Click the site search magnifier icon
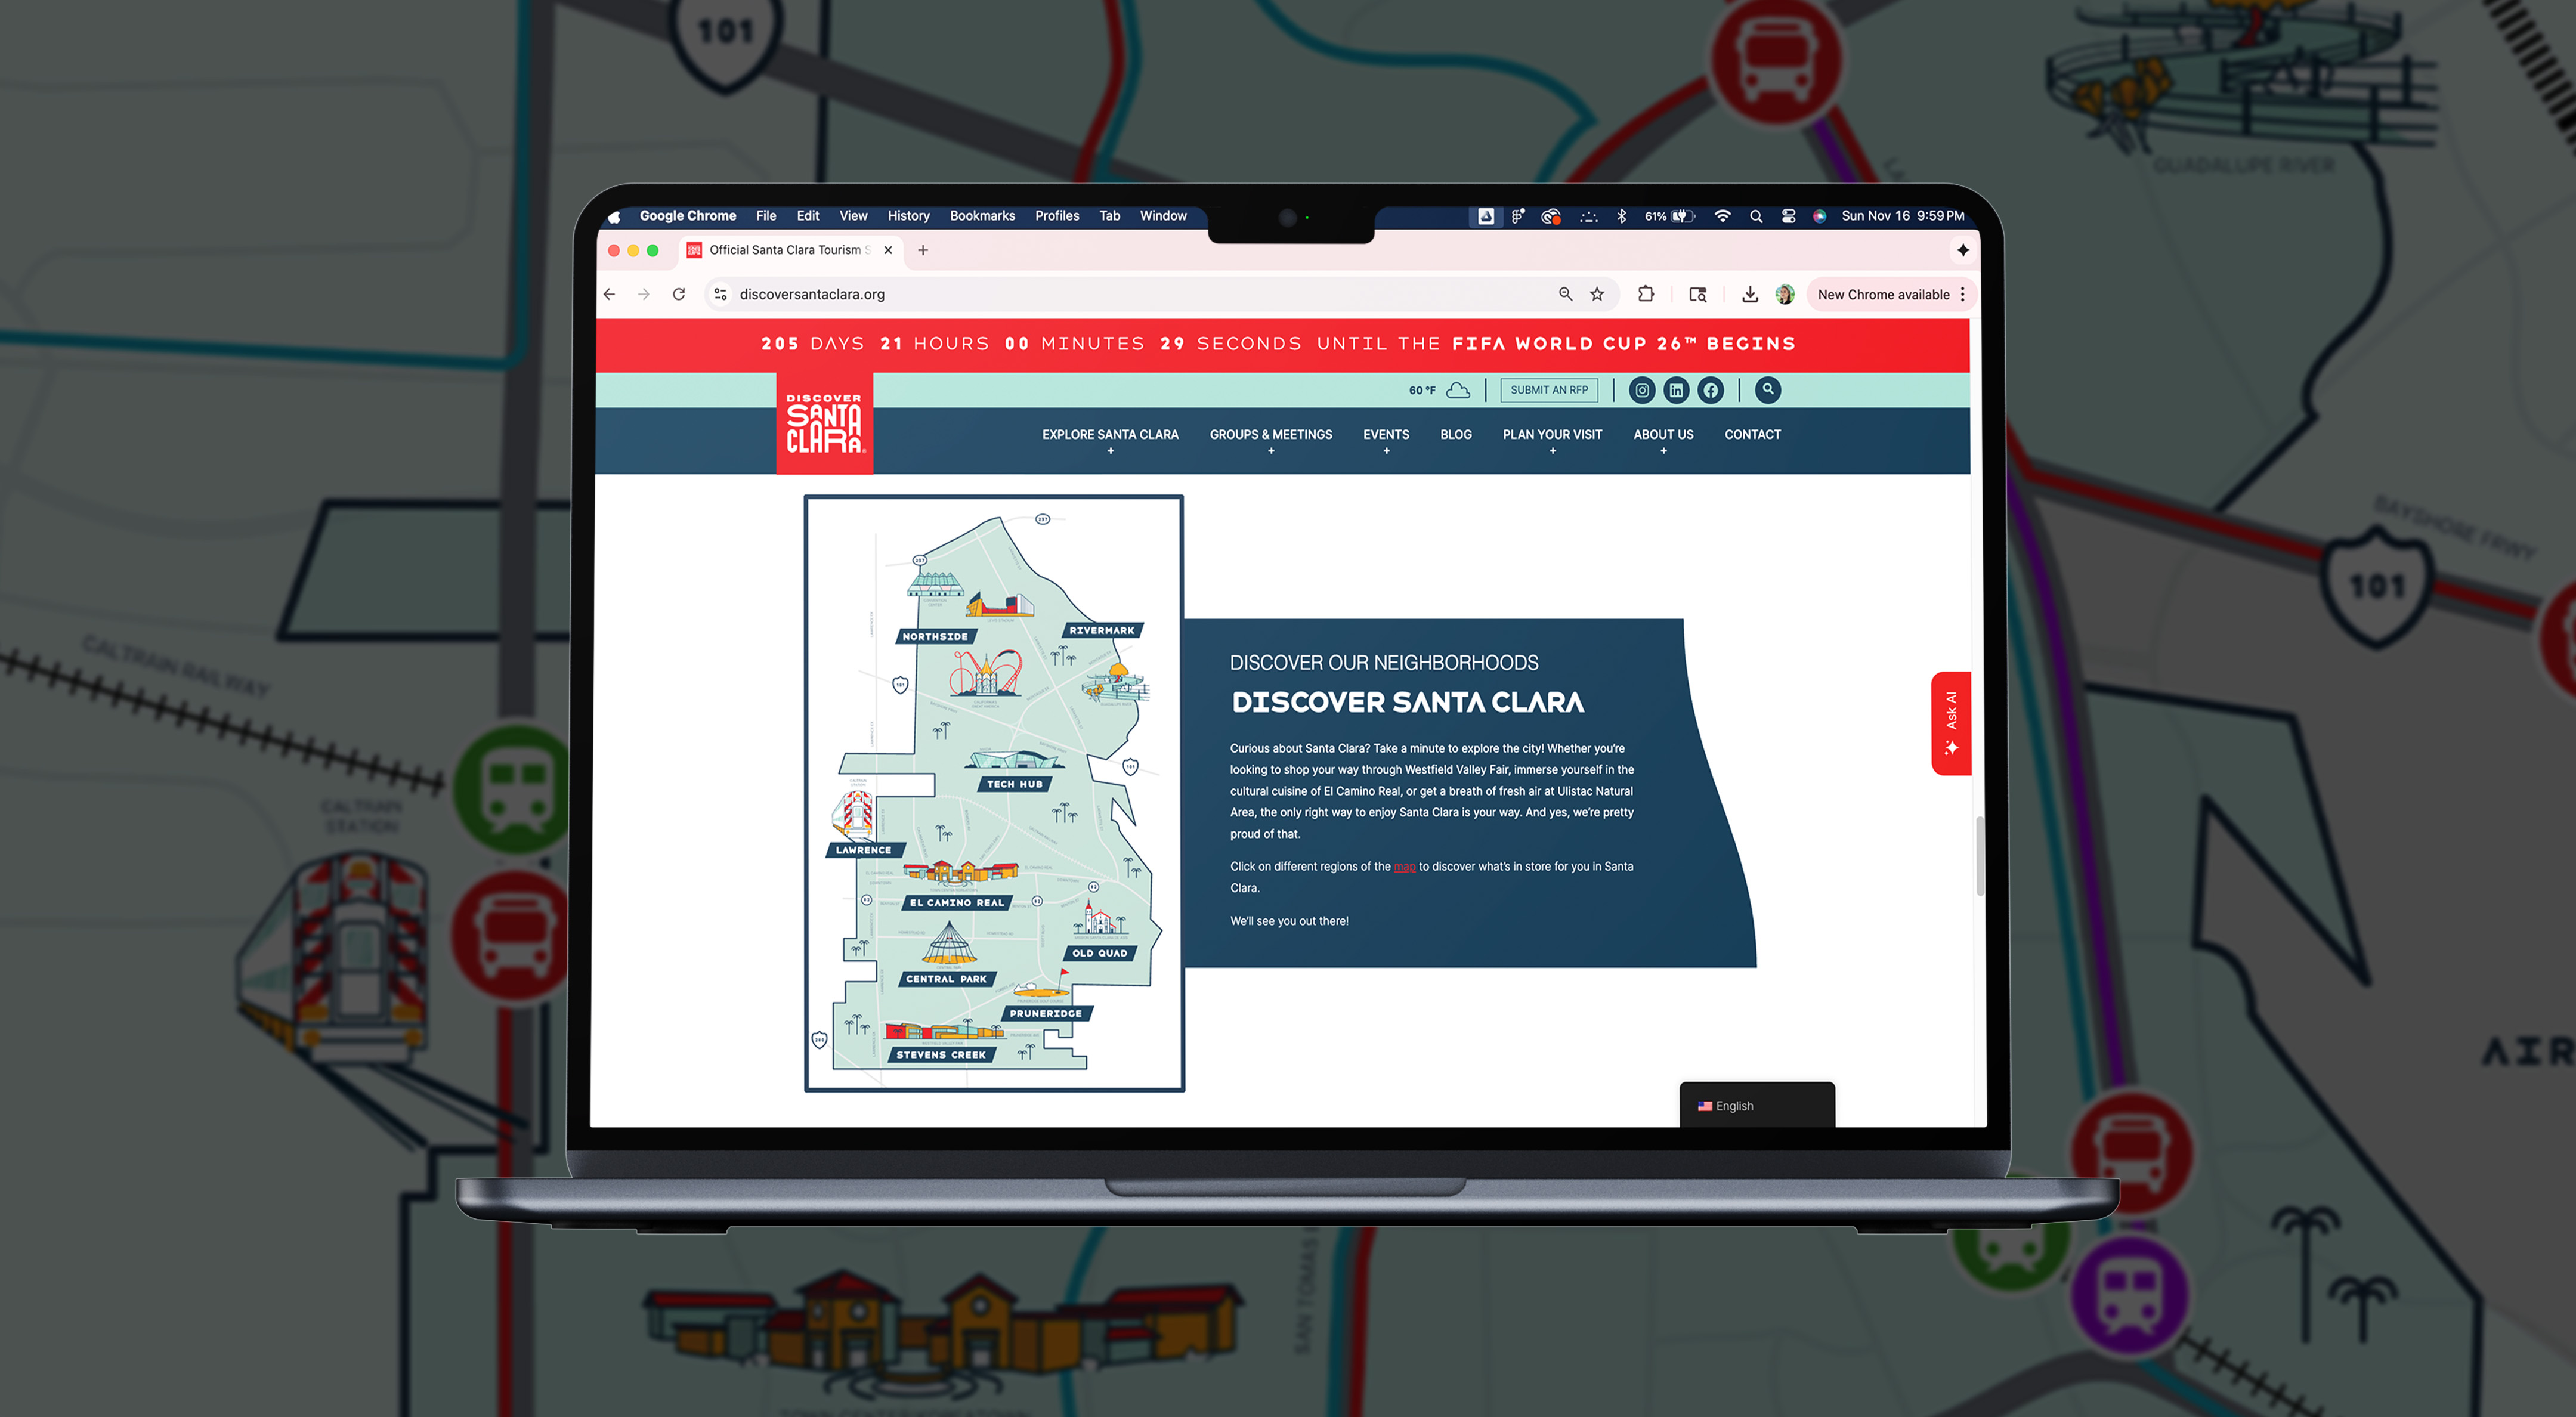Screen dimensions: 2576x1417 (1768, 389)
